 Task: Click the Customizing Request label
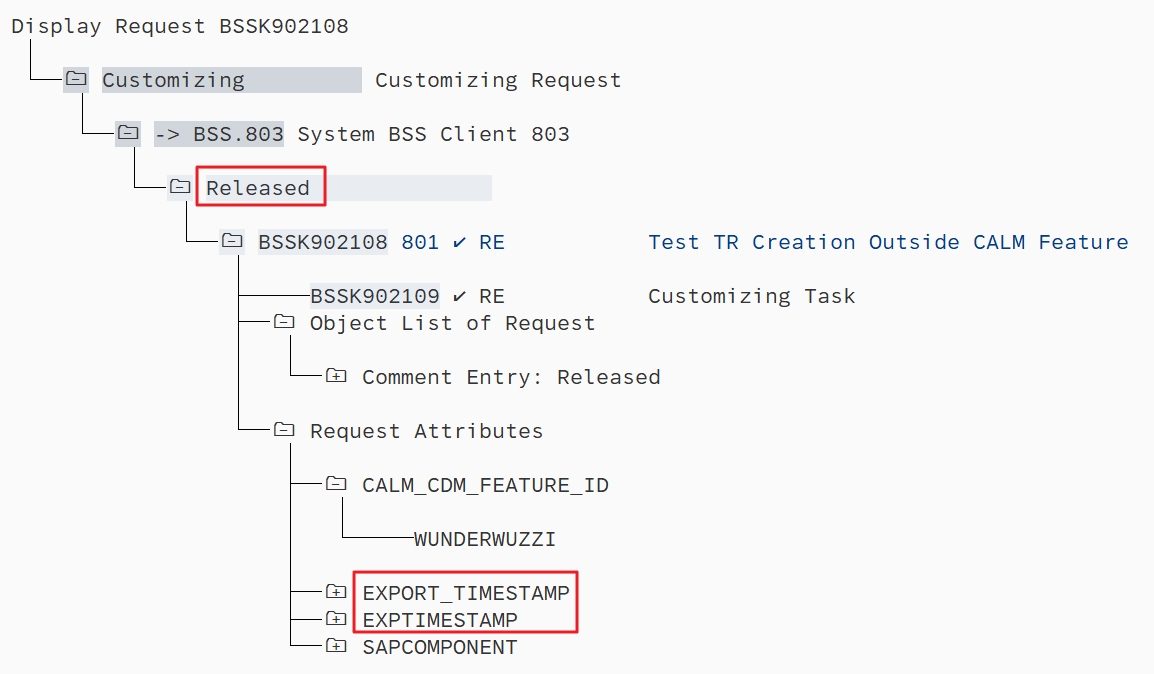tap(497, 80)
